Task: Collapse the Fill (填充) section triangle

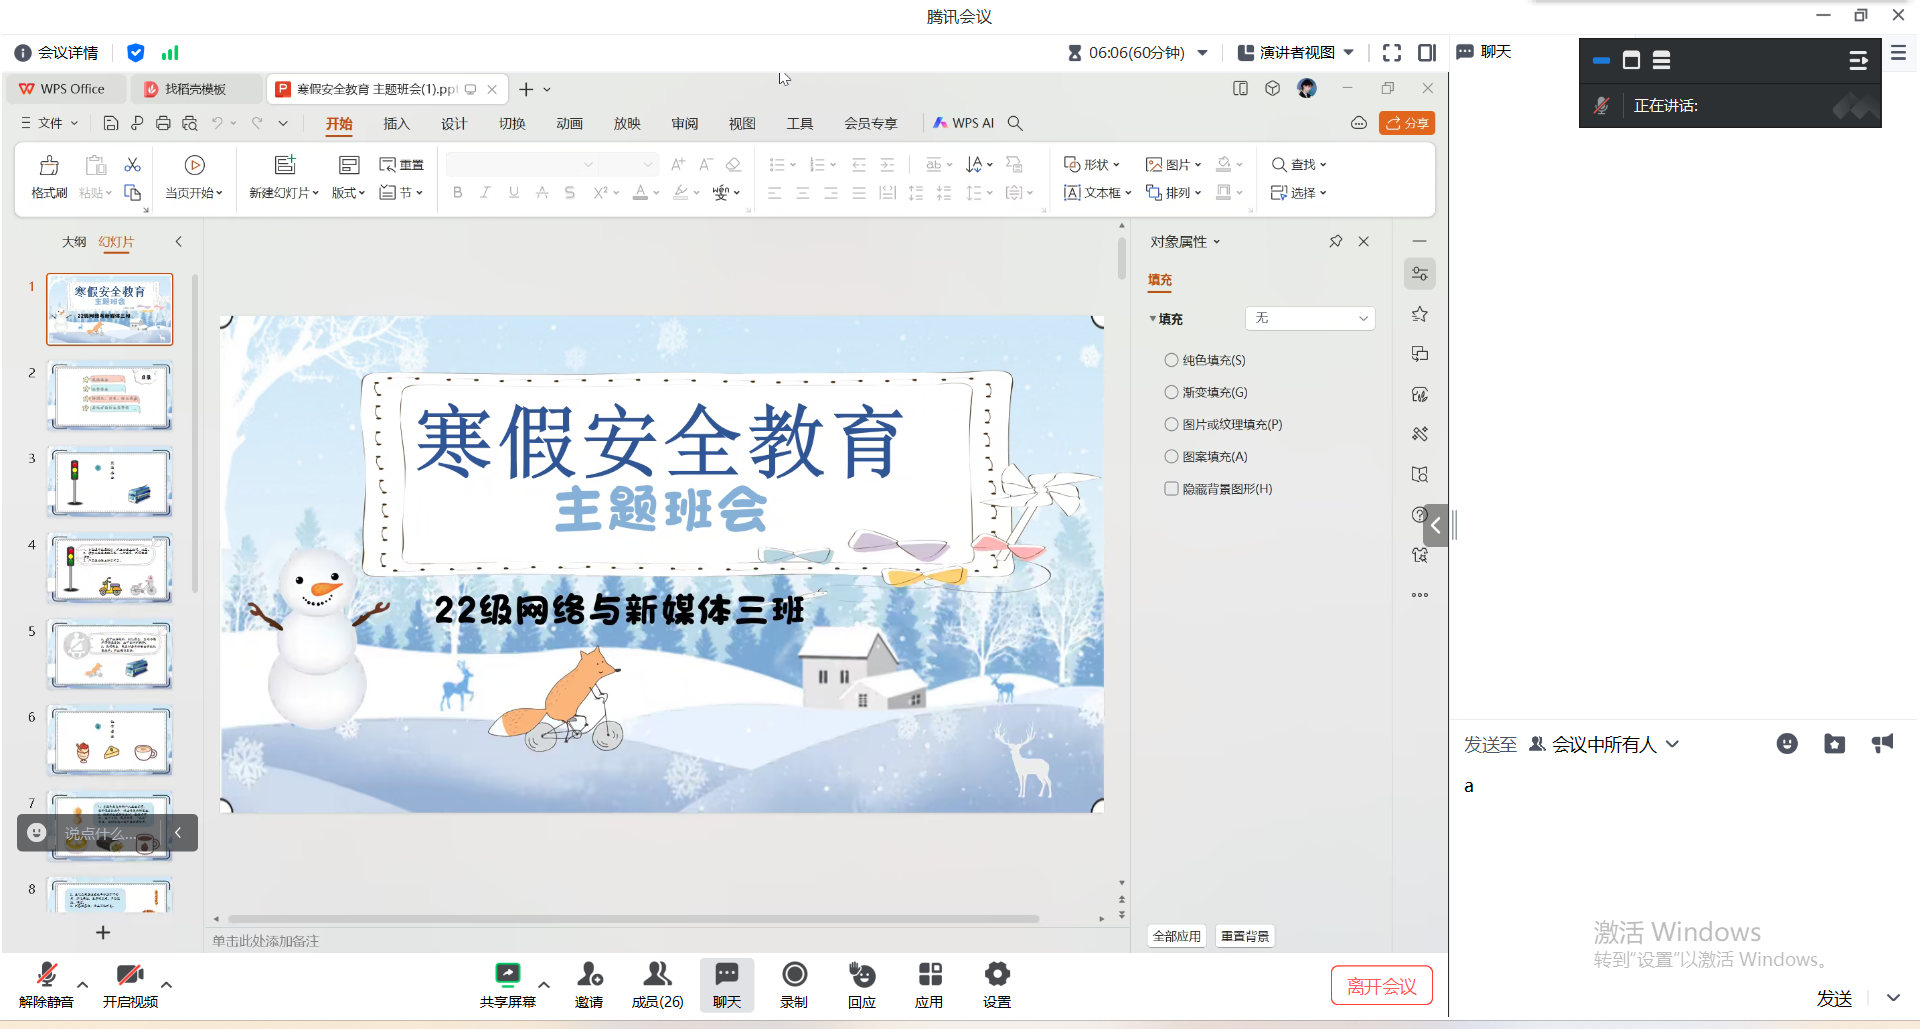Action: tap(1153, 319)
